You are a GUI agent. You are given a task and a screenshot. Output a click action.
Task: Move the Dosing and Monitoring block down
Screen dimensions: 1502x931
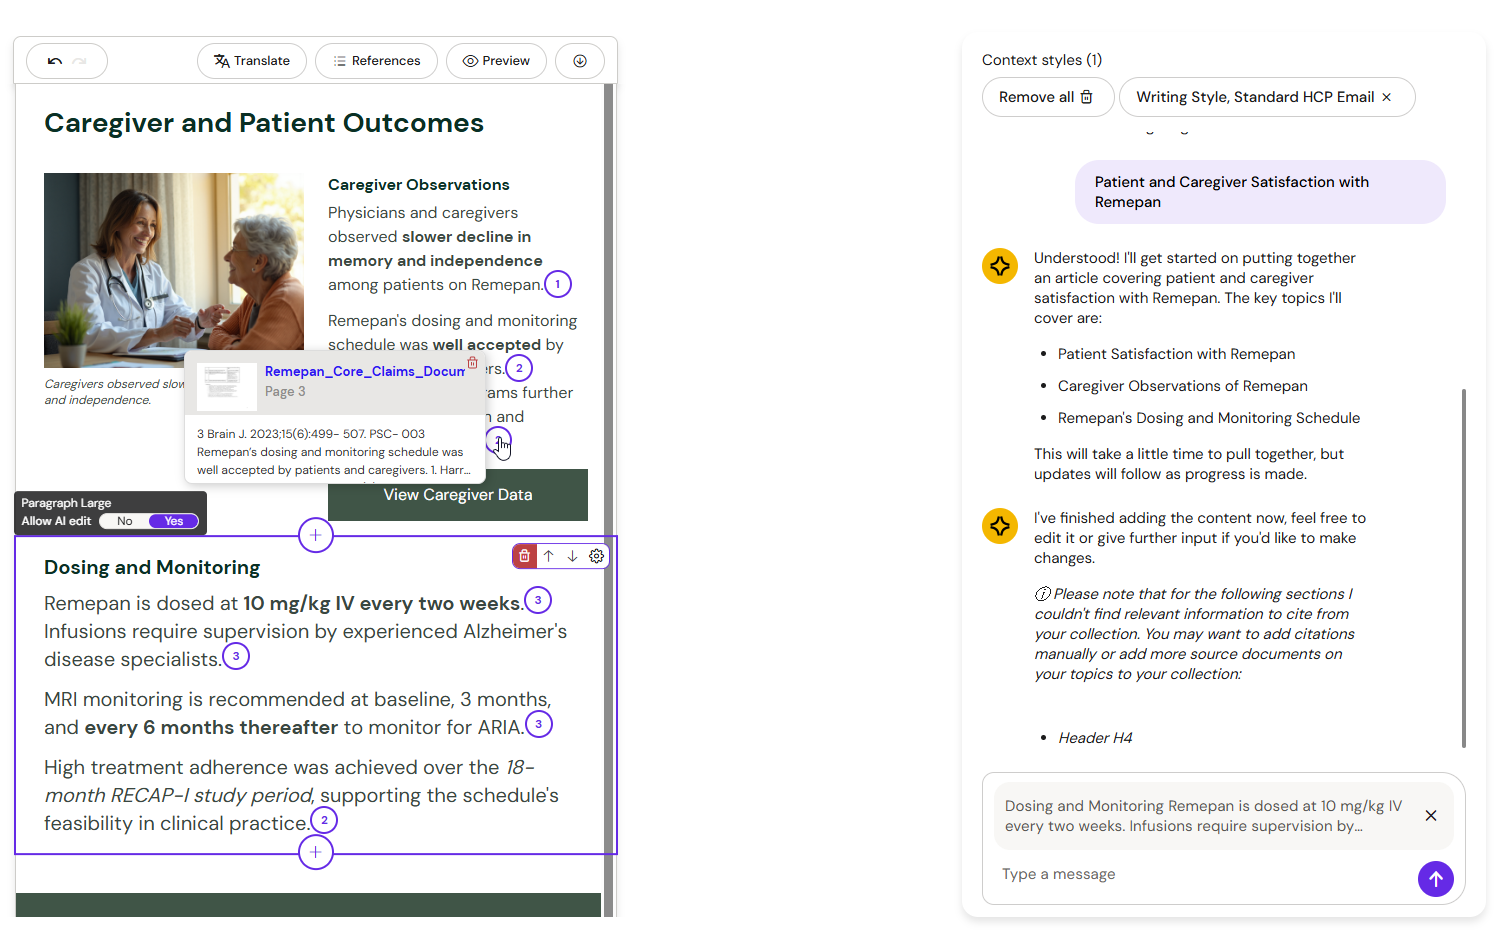[x=573, y=556]
